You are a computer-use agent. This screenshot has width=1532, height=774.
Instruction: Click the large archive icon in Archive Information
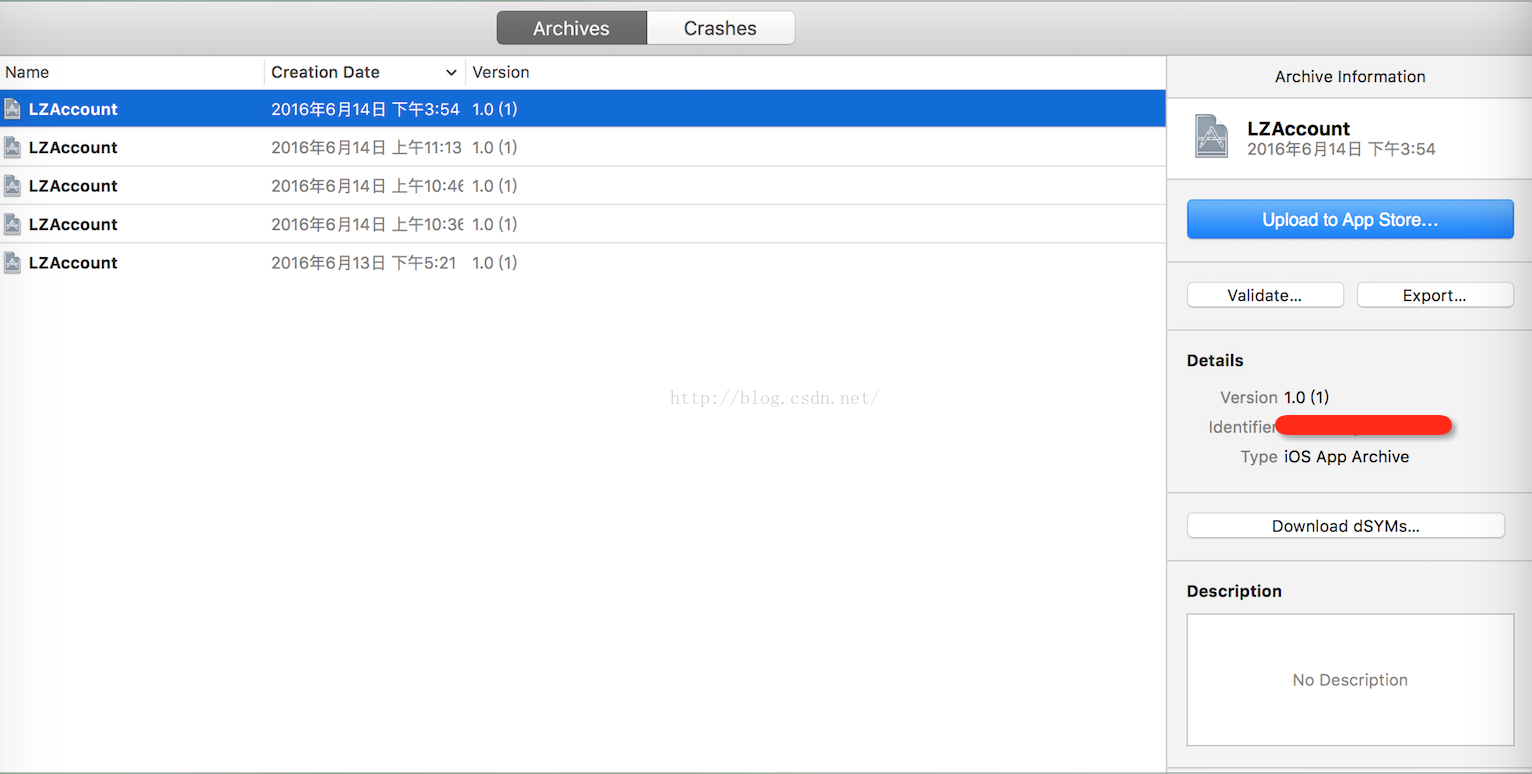tap(1211, 137)
